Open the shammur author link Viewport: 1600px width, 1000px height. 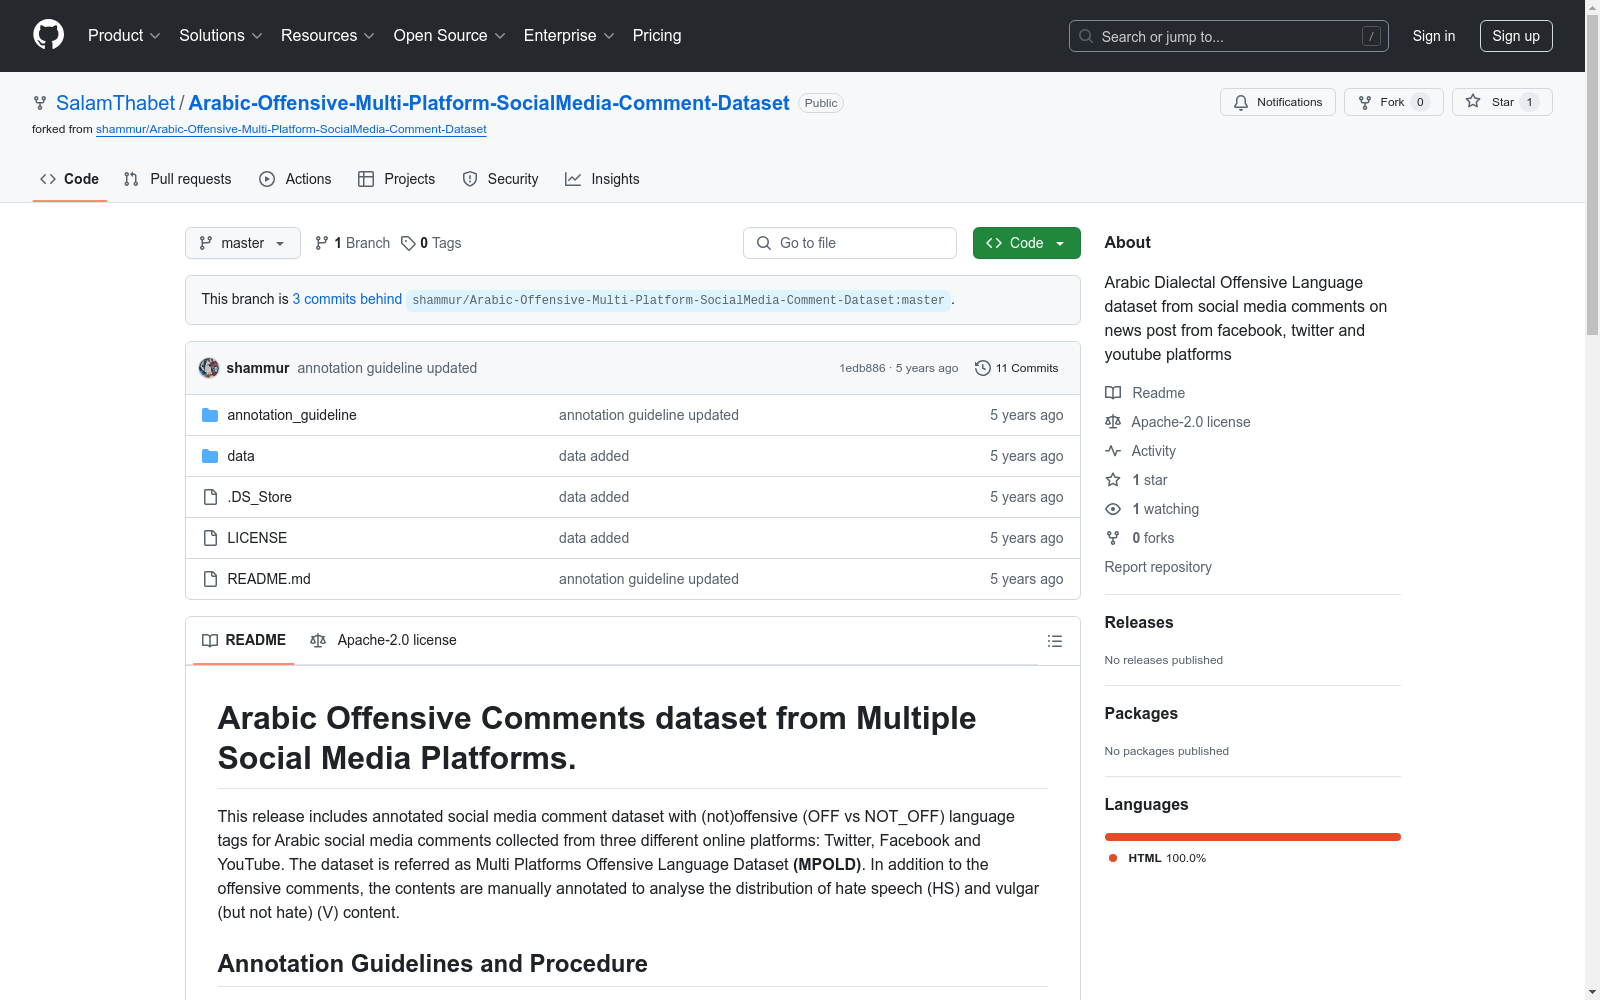pyautogui.click(x=258, y=368)
